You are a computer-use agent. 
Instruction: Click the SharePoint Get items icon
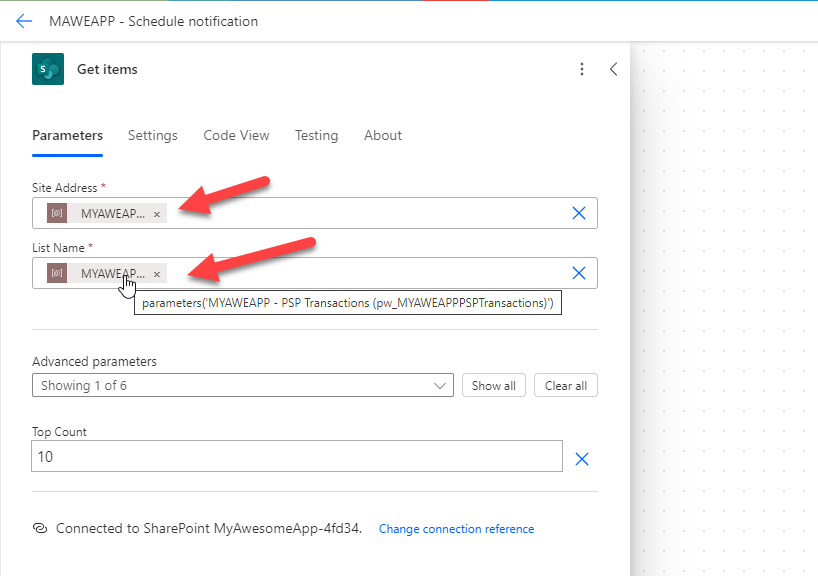(48, 69)
